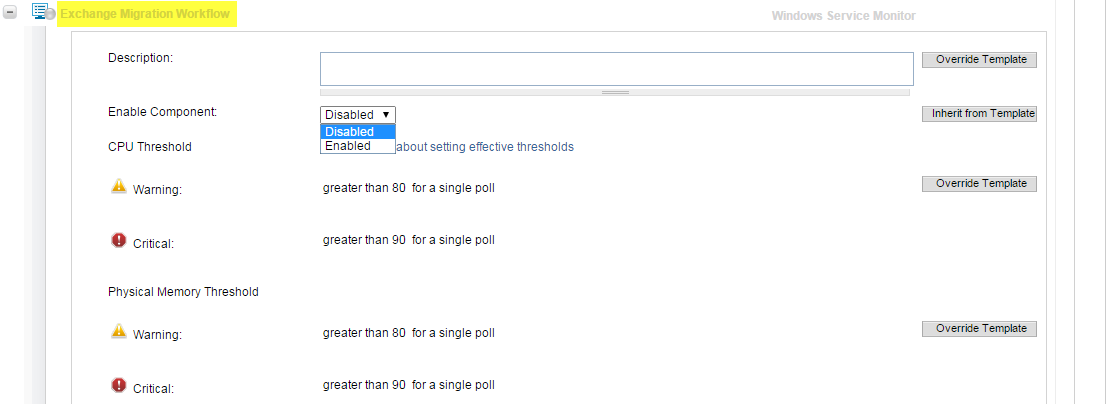Click Override Template button for Description

tap(980, 60)
